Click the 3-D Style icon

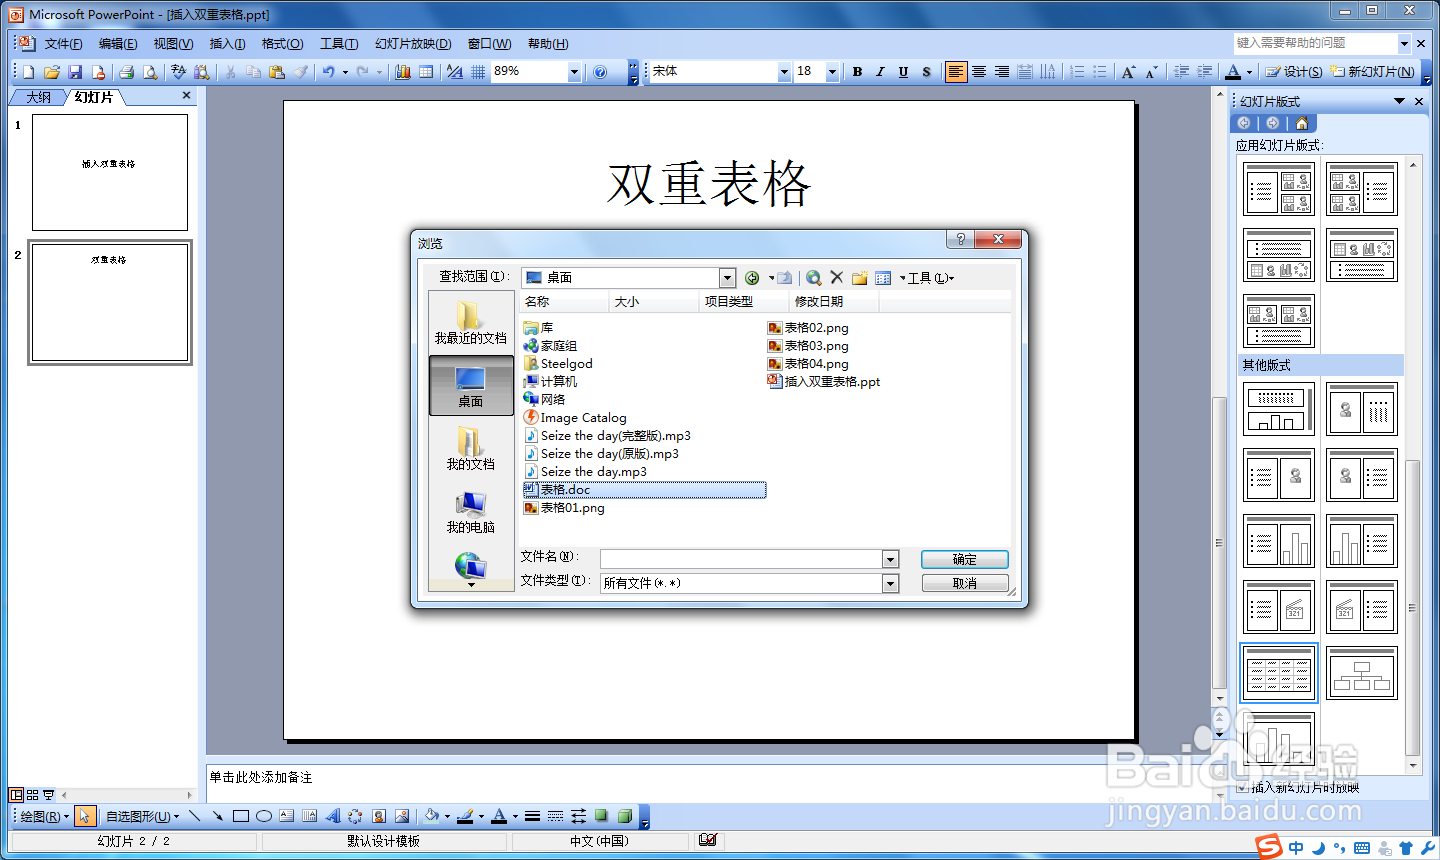click(624, 816)
